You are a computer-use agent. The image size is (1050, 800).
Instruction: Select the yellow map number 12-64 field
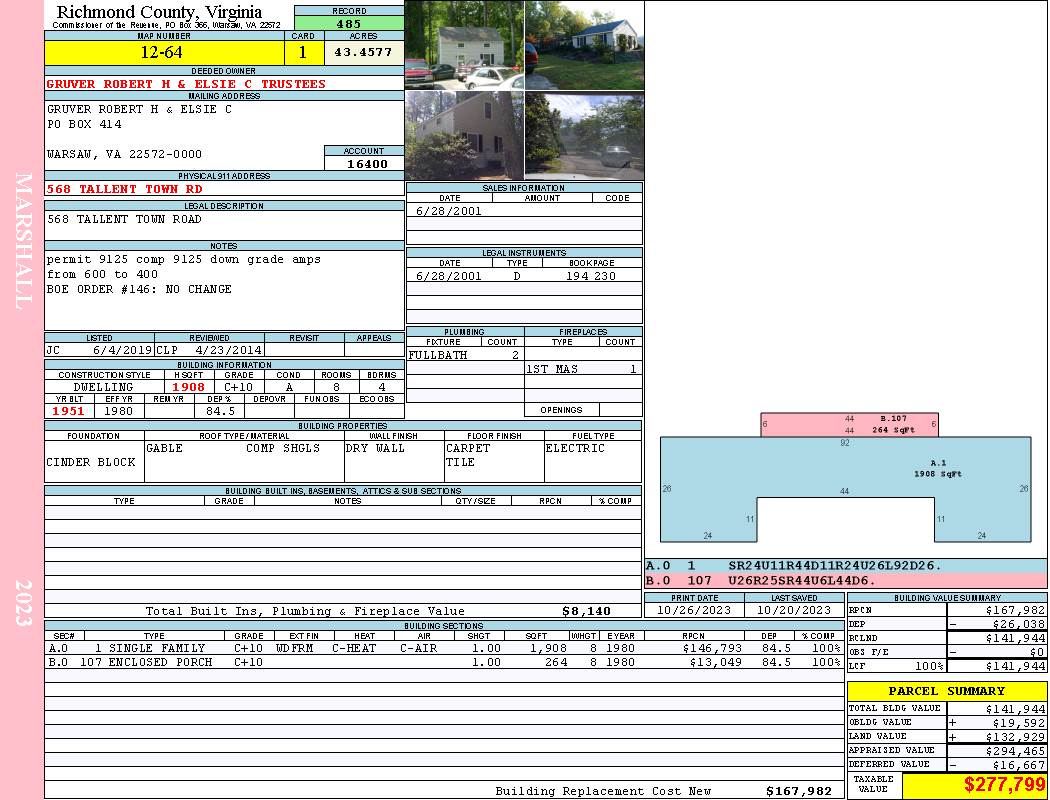[164, 52]
